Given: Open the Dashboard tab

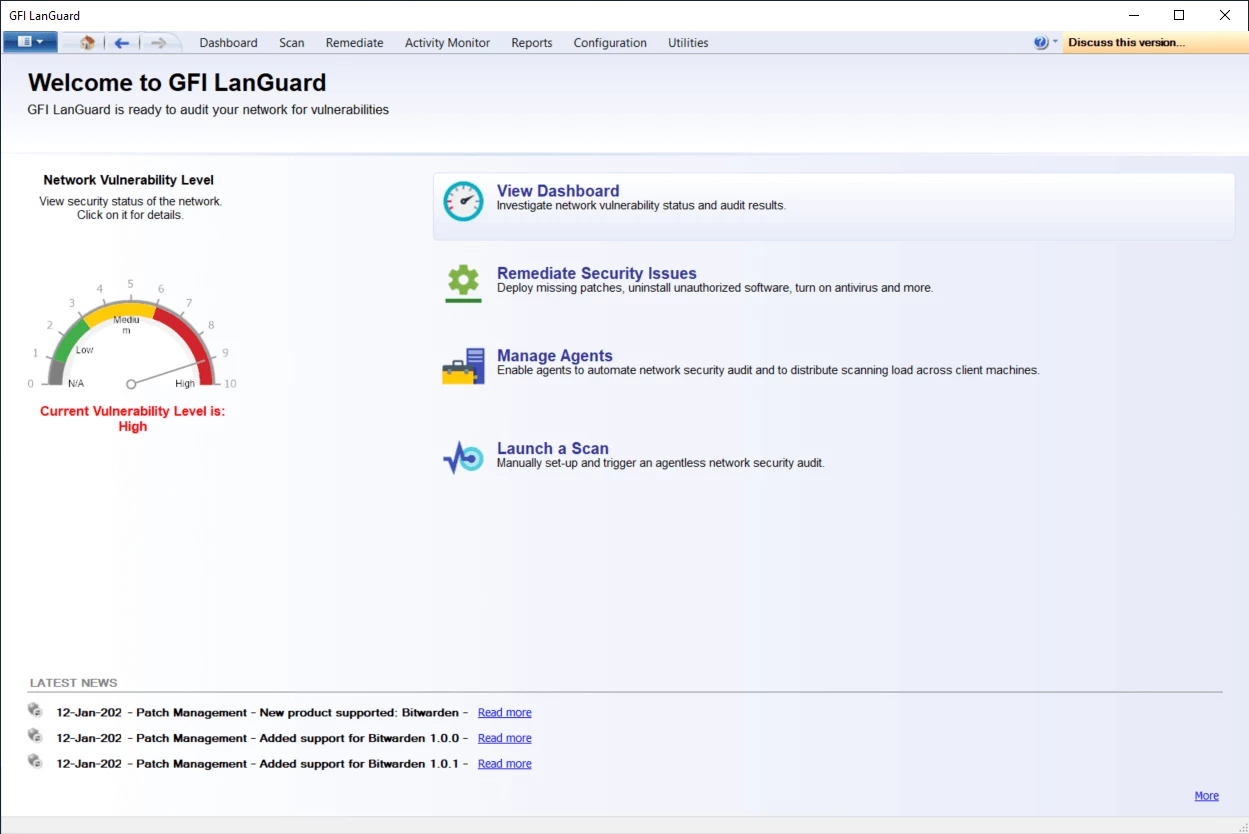Looking at the screenshot, I should point(228,42).
